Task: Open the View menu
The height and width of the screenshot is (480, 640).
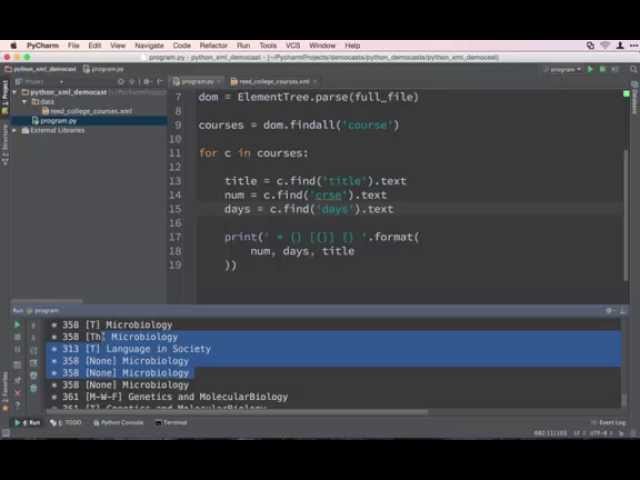Action: tap(118, 45)
